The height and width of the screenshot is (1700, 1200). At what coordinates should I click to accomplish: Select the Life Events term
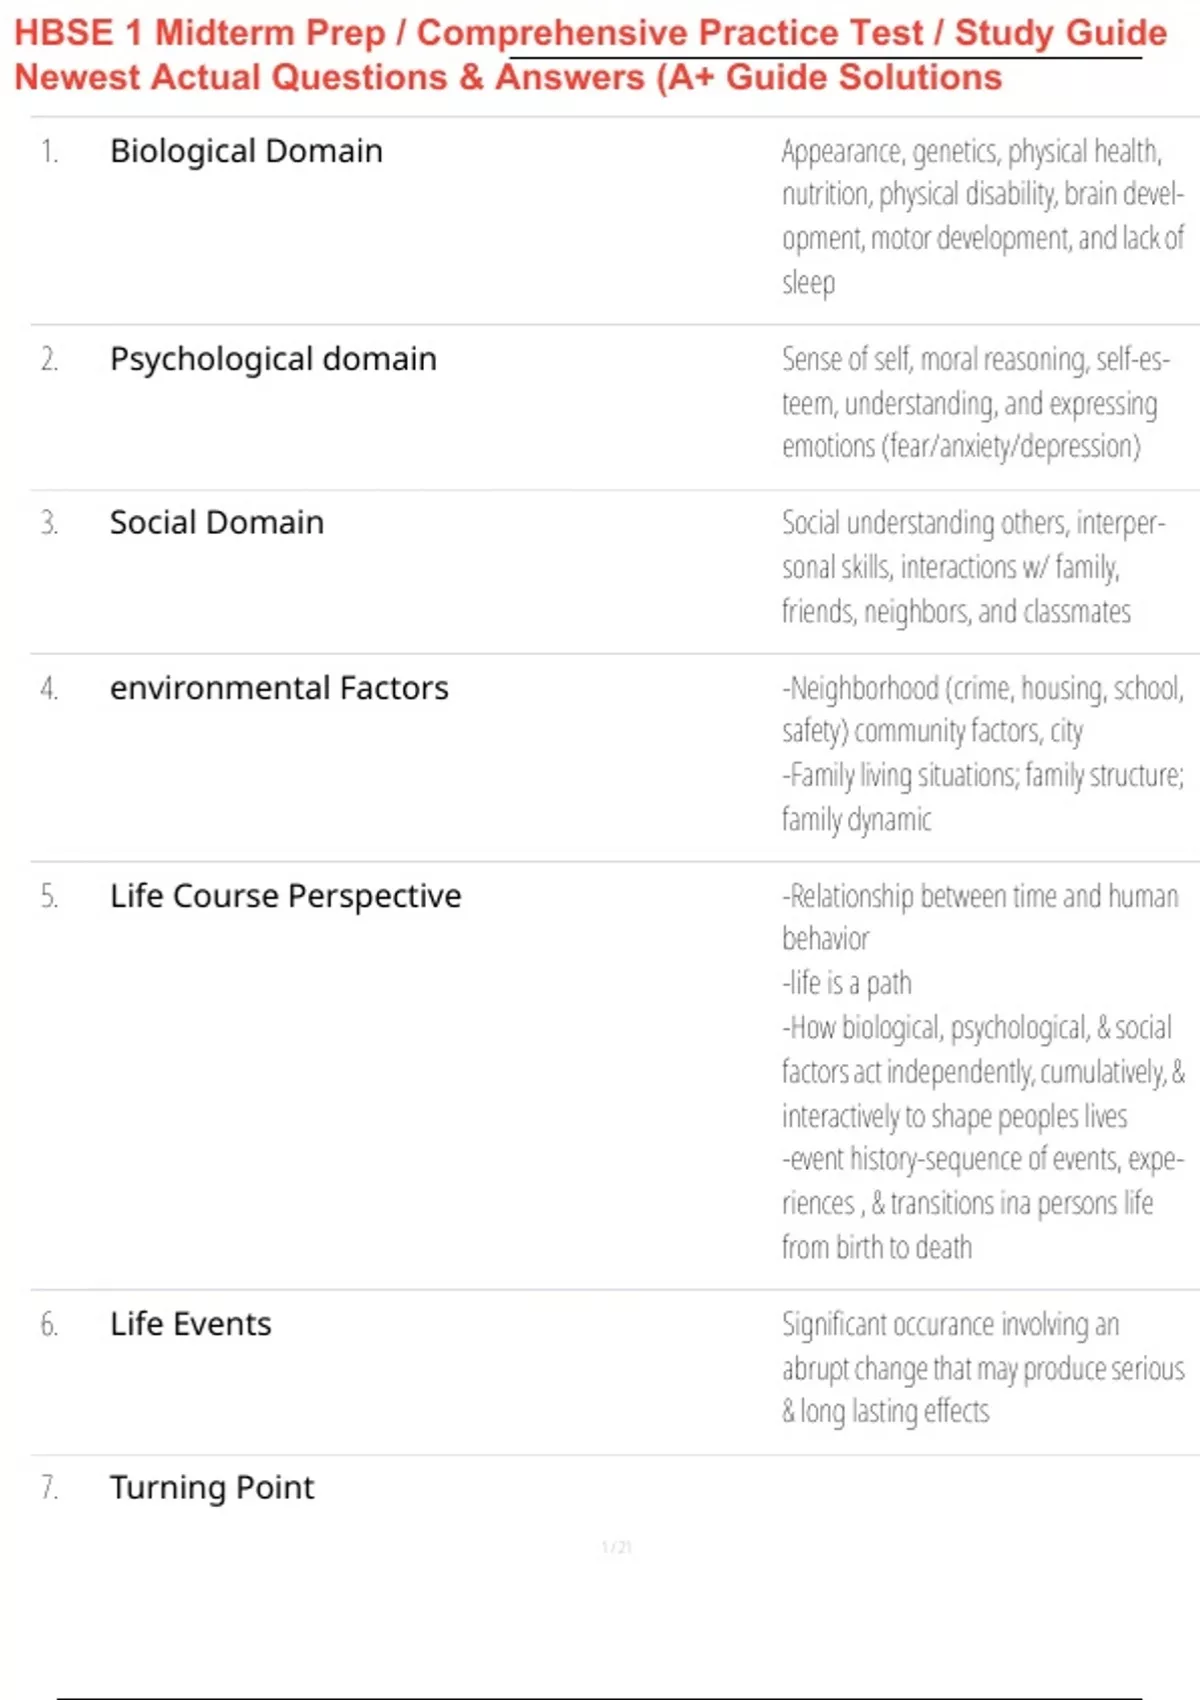(190, 1324)
